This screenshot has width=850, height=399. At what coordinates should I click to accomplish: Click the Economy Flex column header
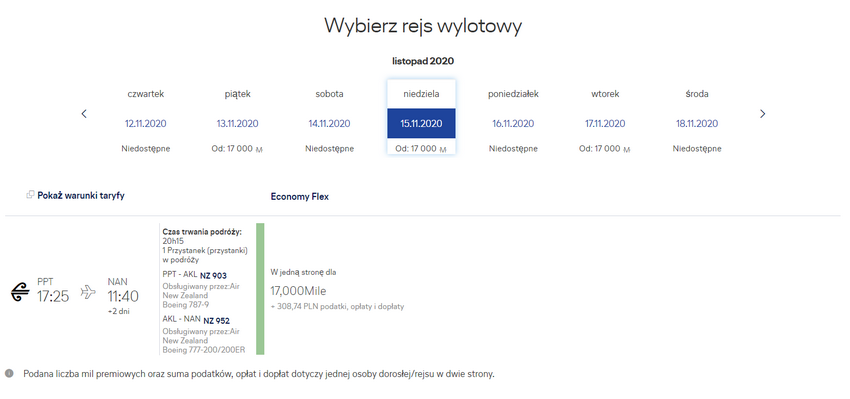pos(300,197)
